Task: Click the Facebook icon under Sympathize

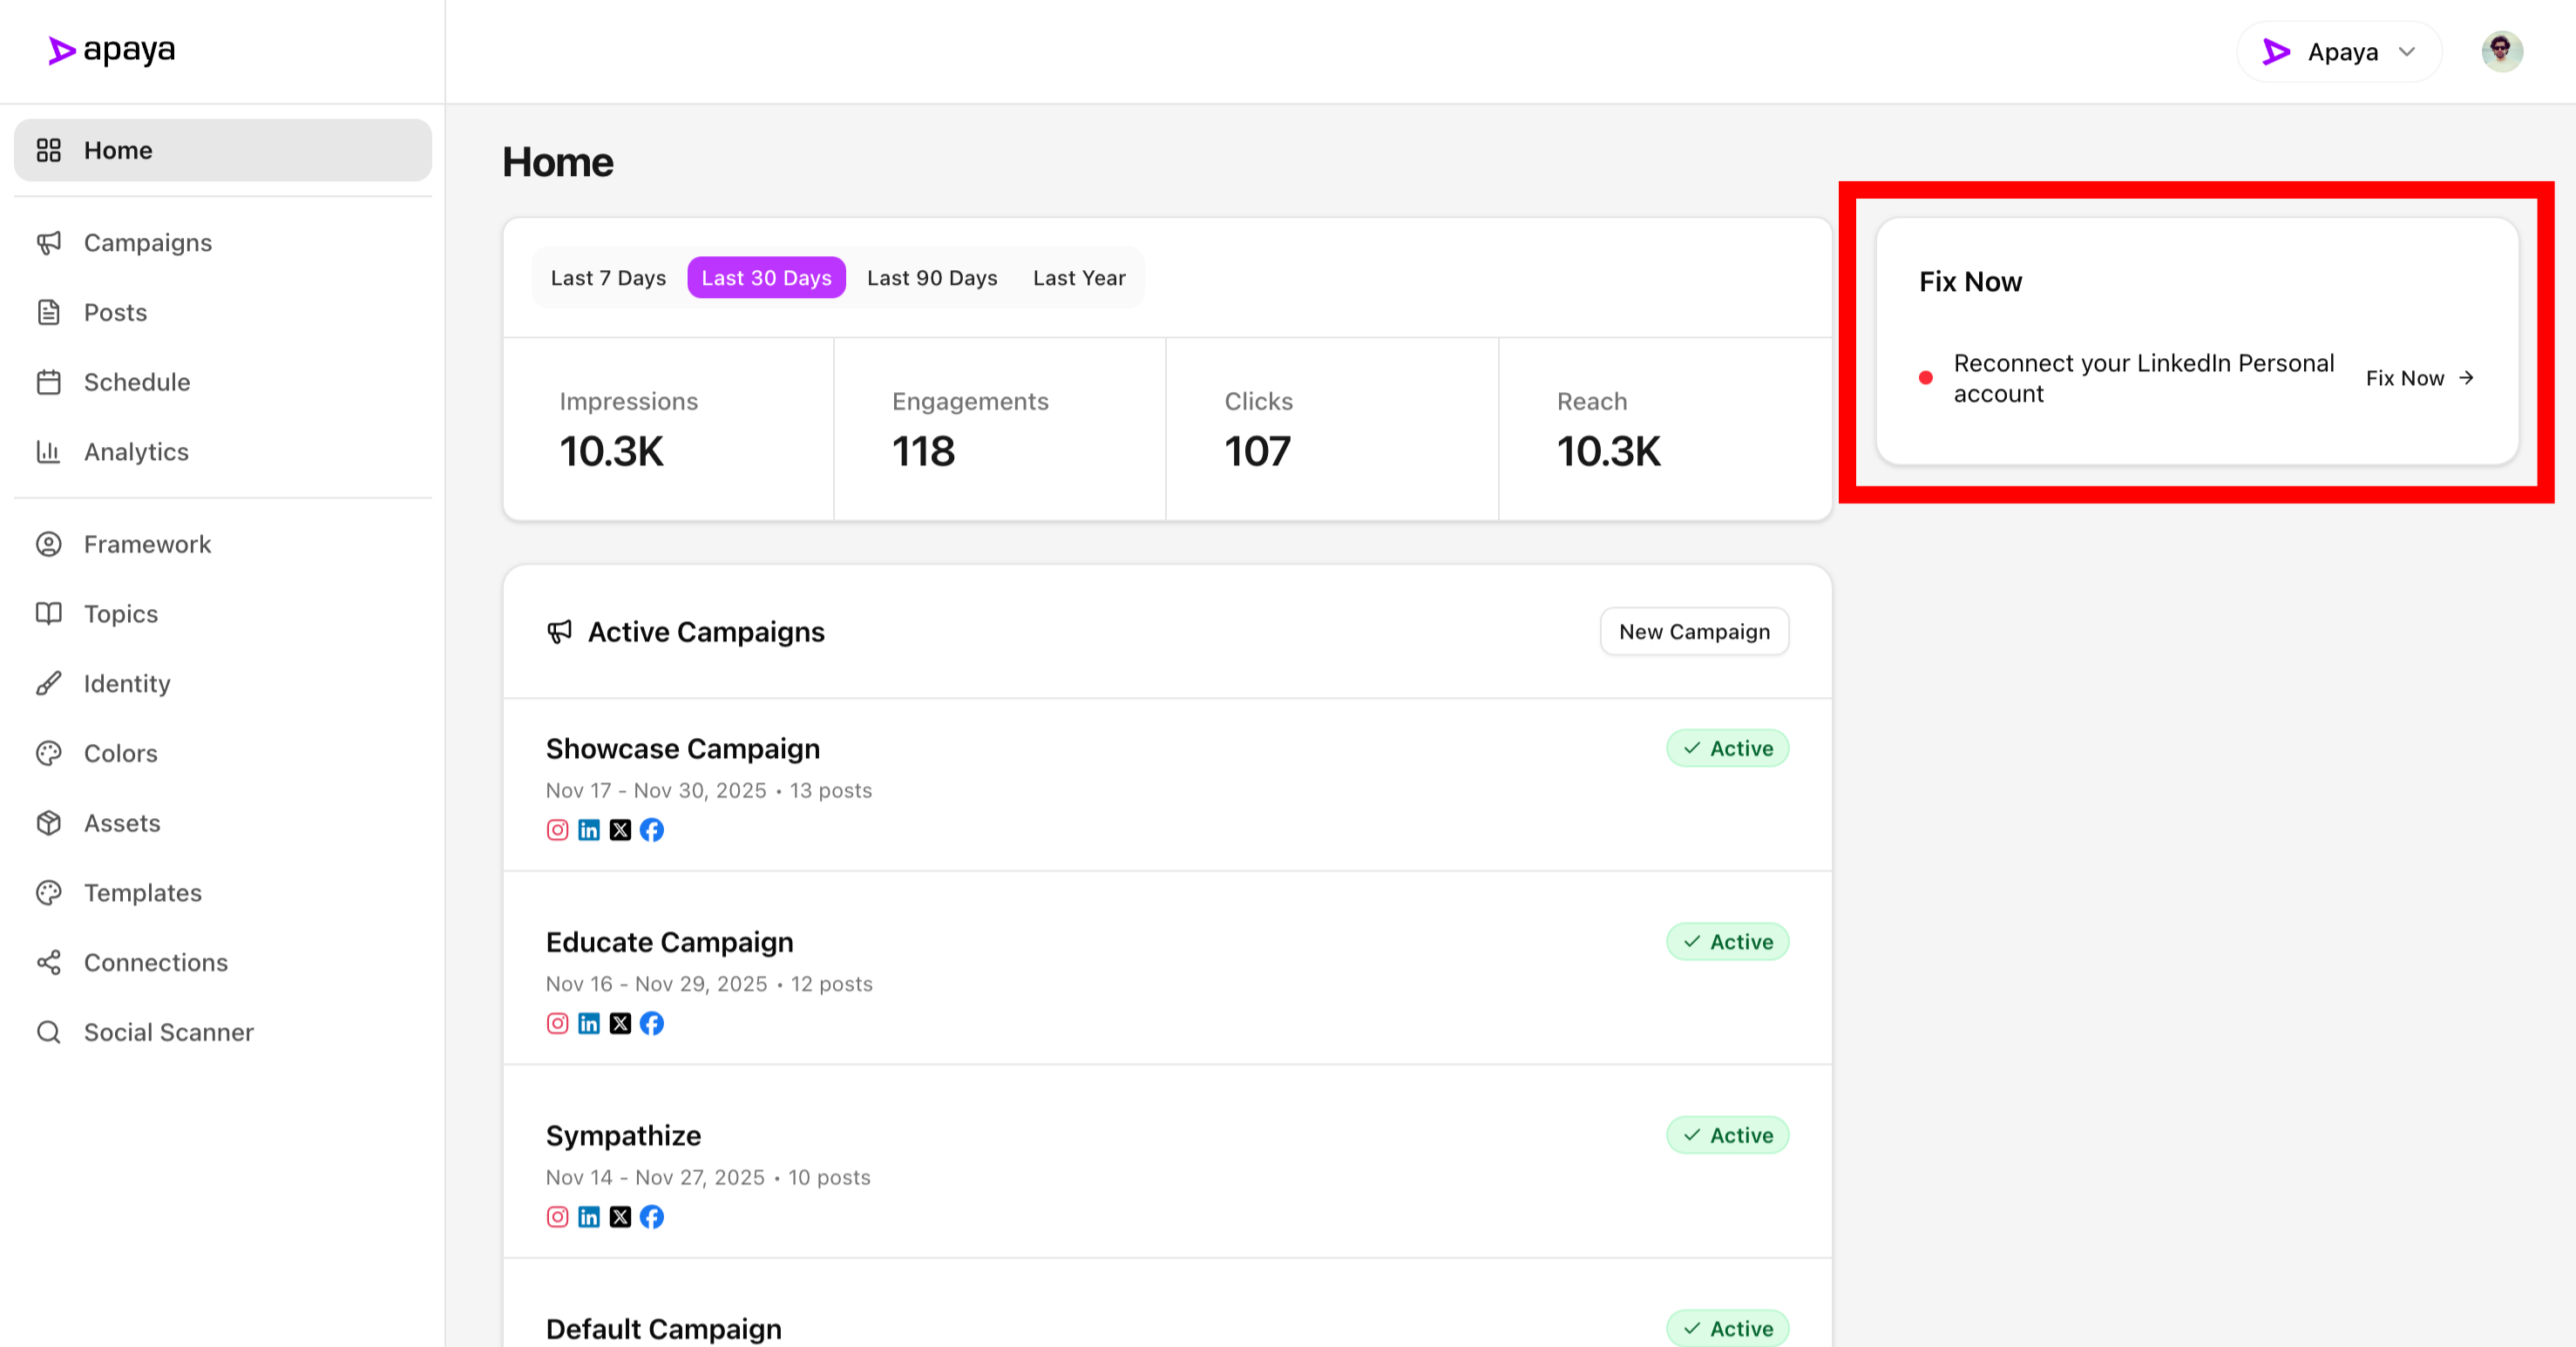Action: (x=652, y=1217)
